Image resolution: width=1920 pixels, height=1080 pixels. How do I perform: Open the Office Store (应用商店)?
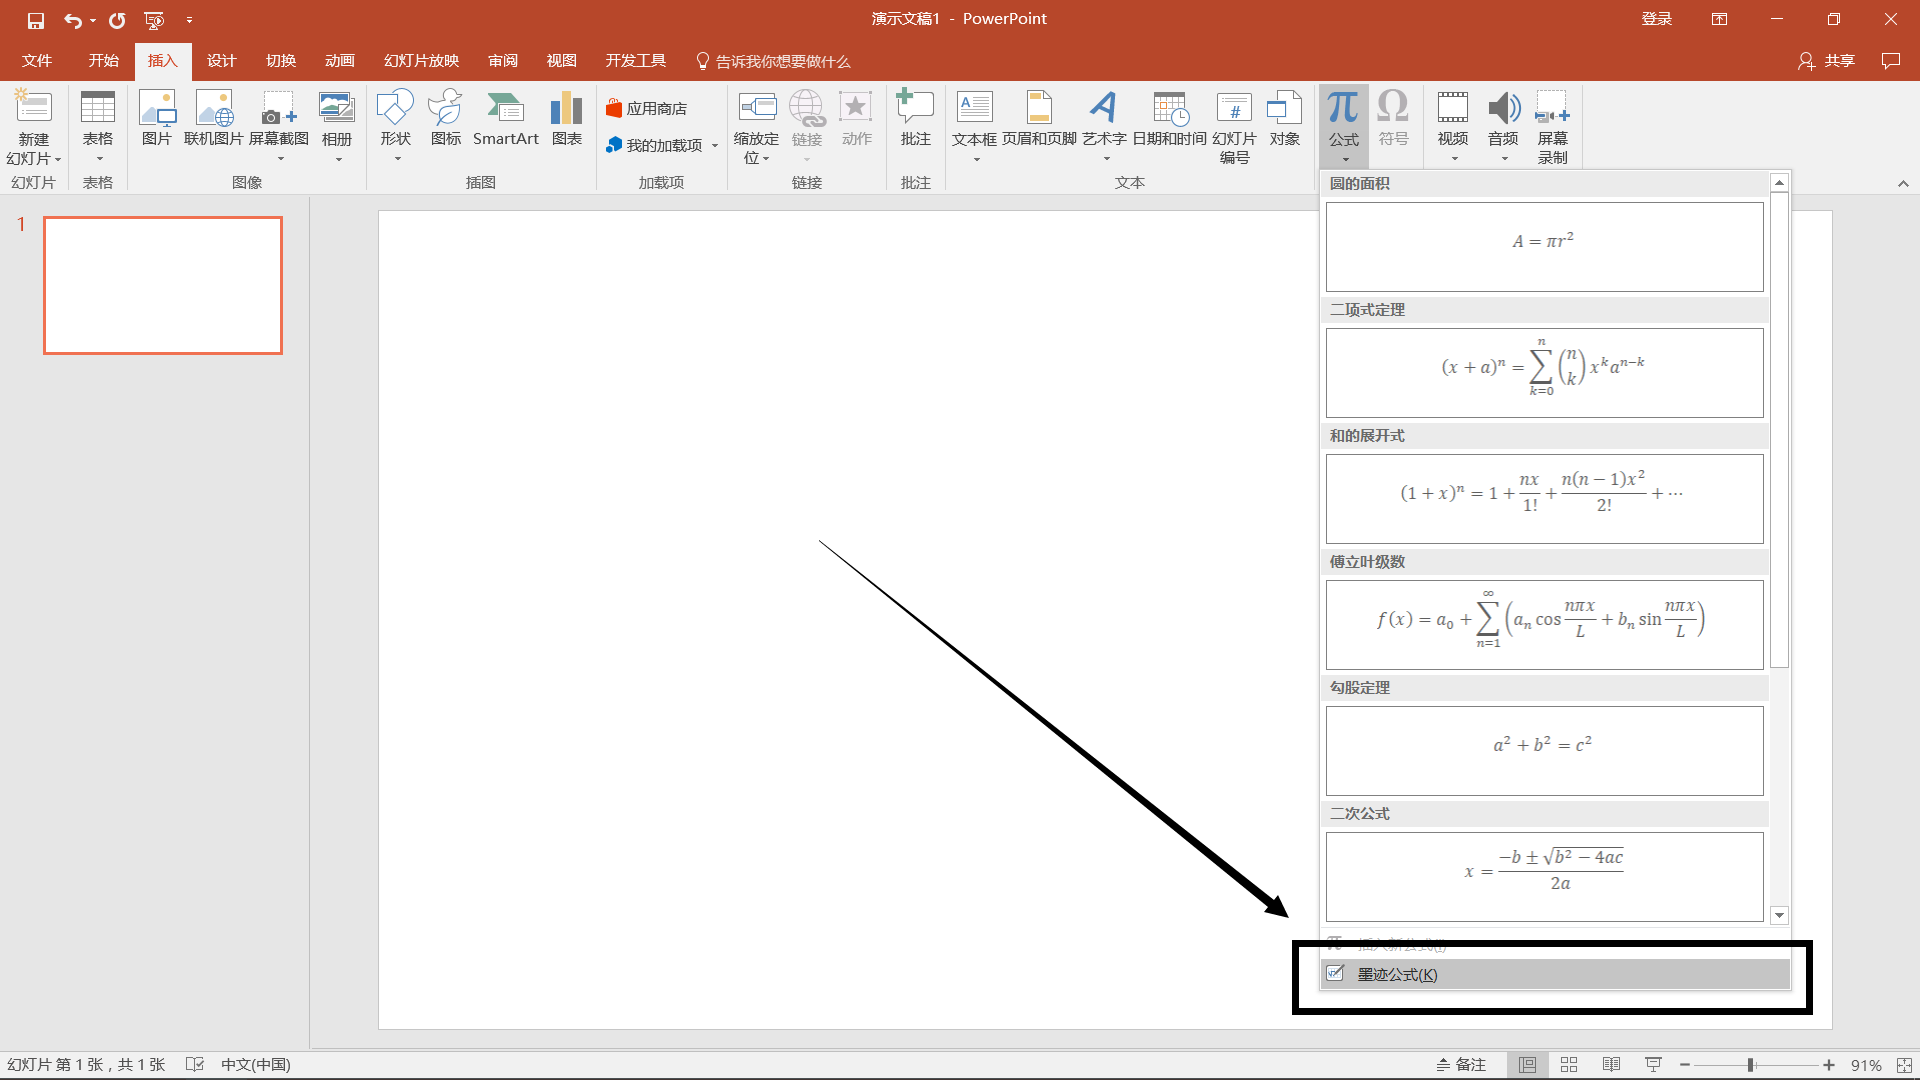tap(647, 108)
